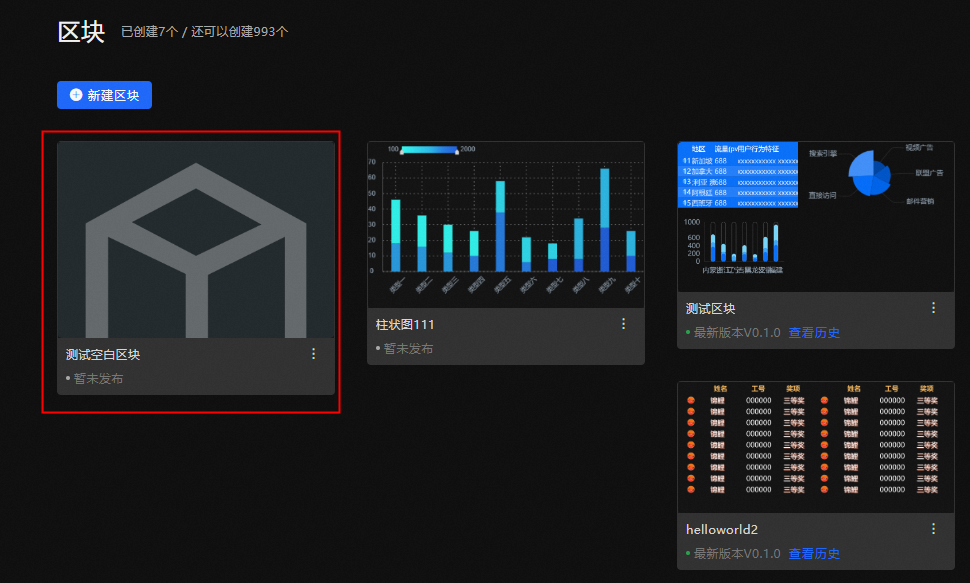Viewport: 970px width, 583px height.
Task: Open the helloworld2 table thumbnail
Action: point(816,447)
